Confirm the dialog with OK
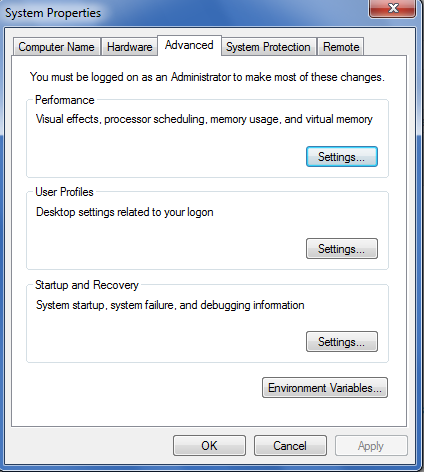 click(209, 446)
